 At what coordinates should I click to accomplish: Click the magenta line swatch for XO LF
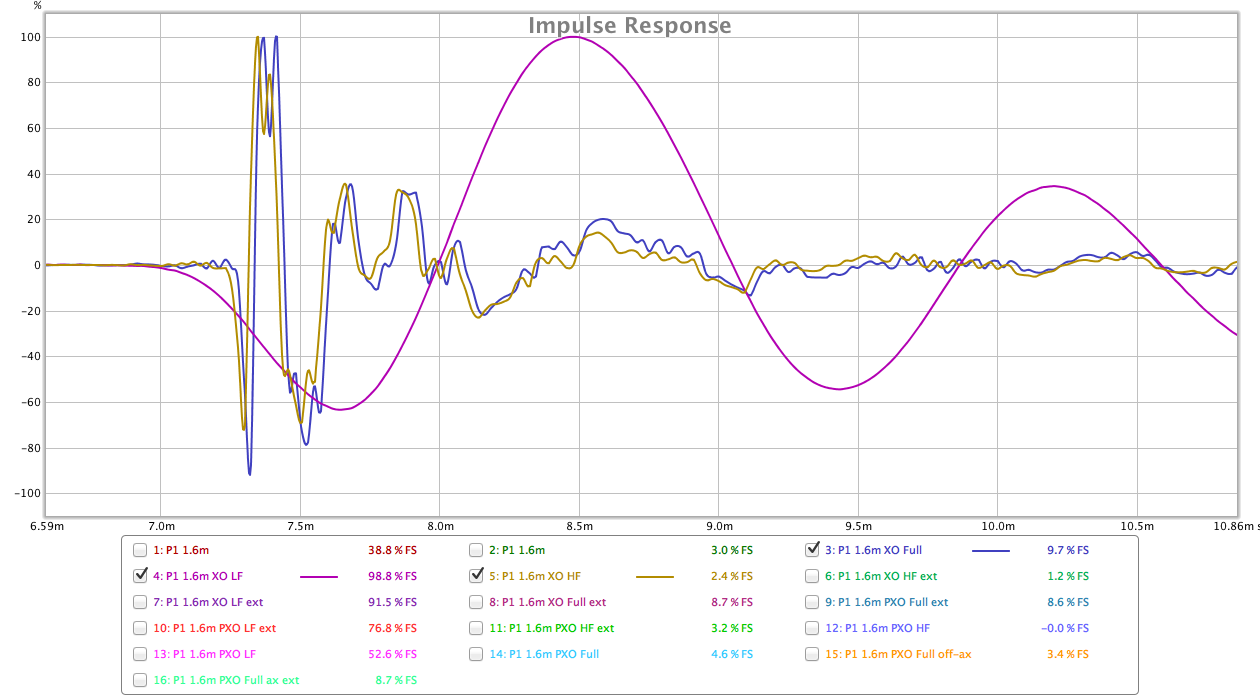coord(319,576)
